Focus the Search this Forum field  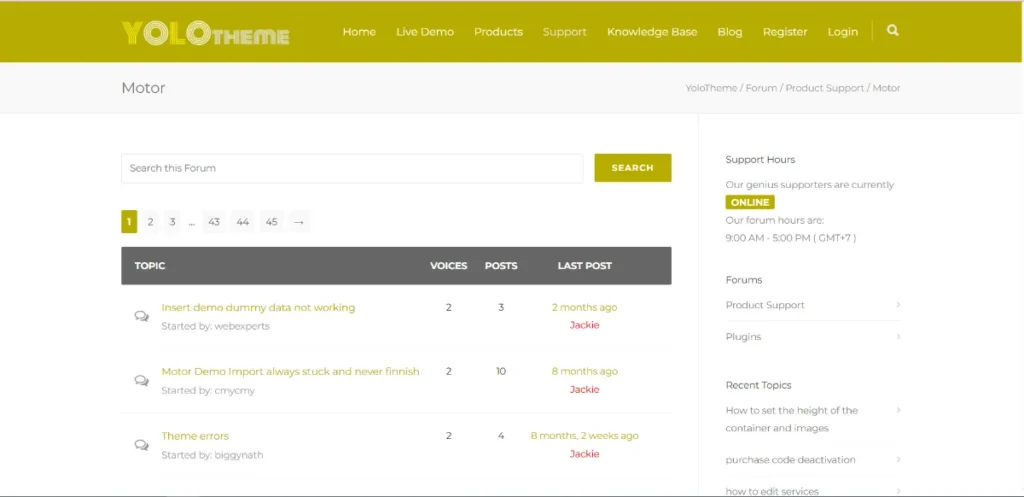(352, 168)
